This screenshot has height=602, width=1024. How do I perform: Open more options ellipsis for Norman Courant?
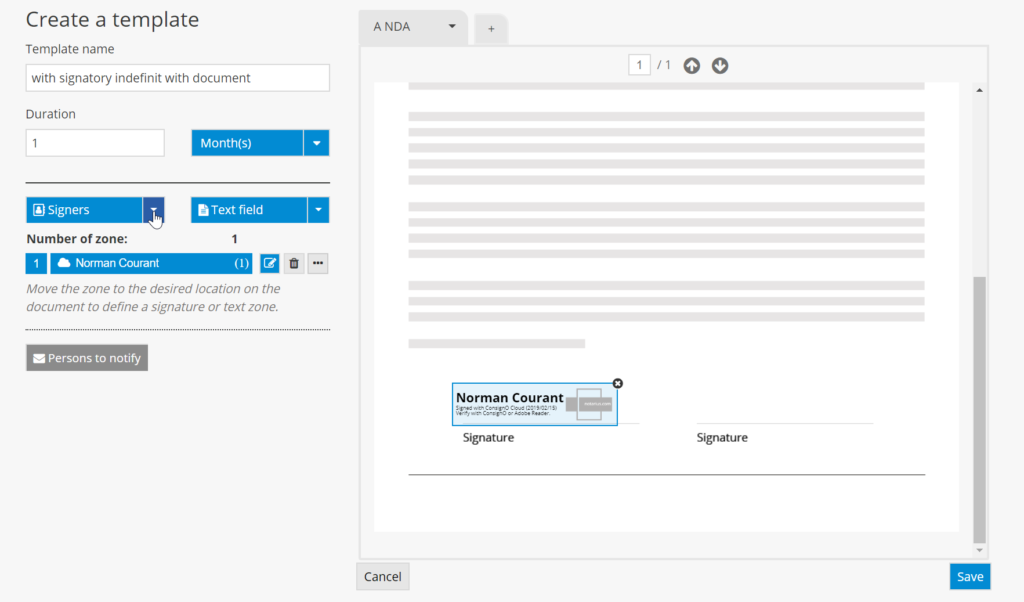pyautogui.click(x=318, y=263)
